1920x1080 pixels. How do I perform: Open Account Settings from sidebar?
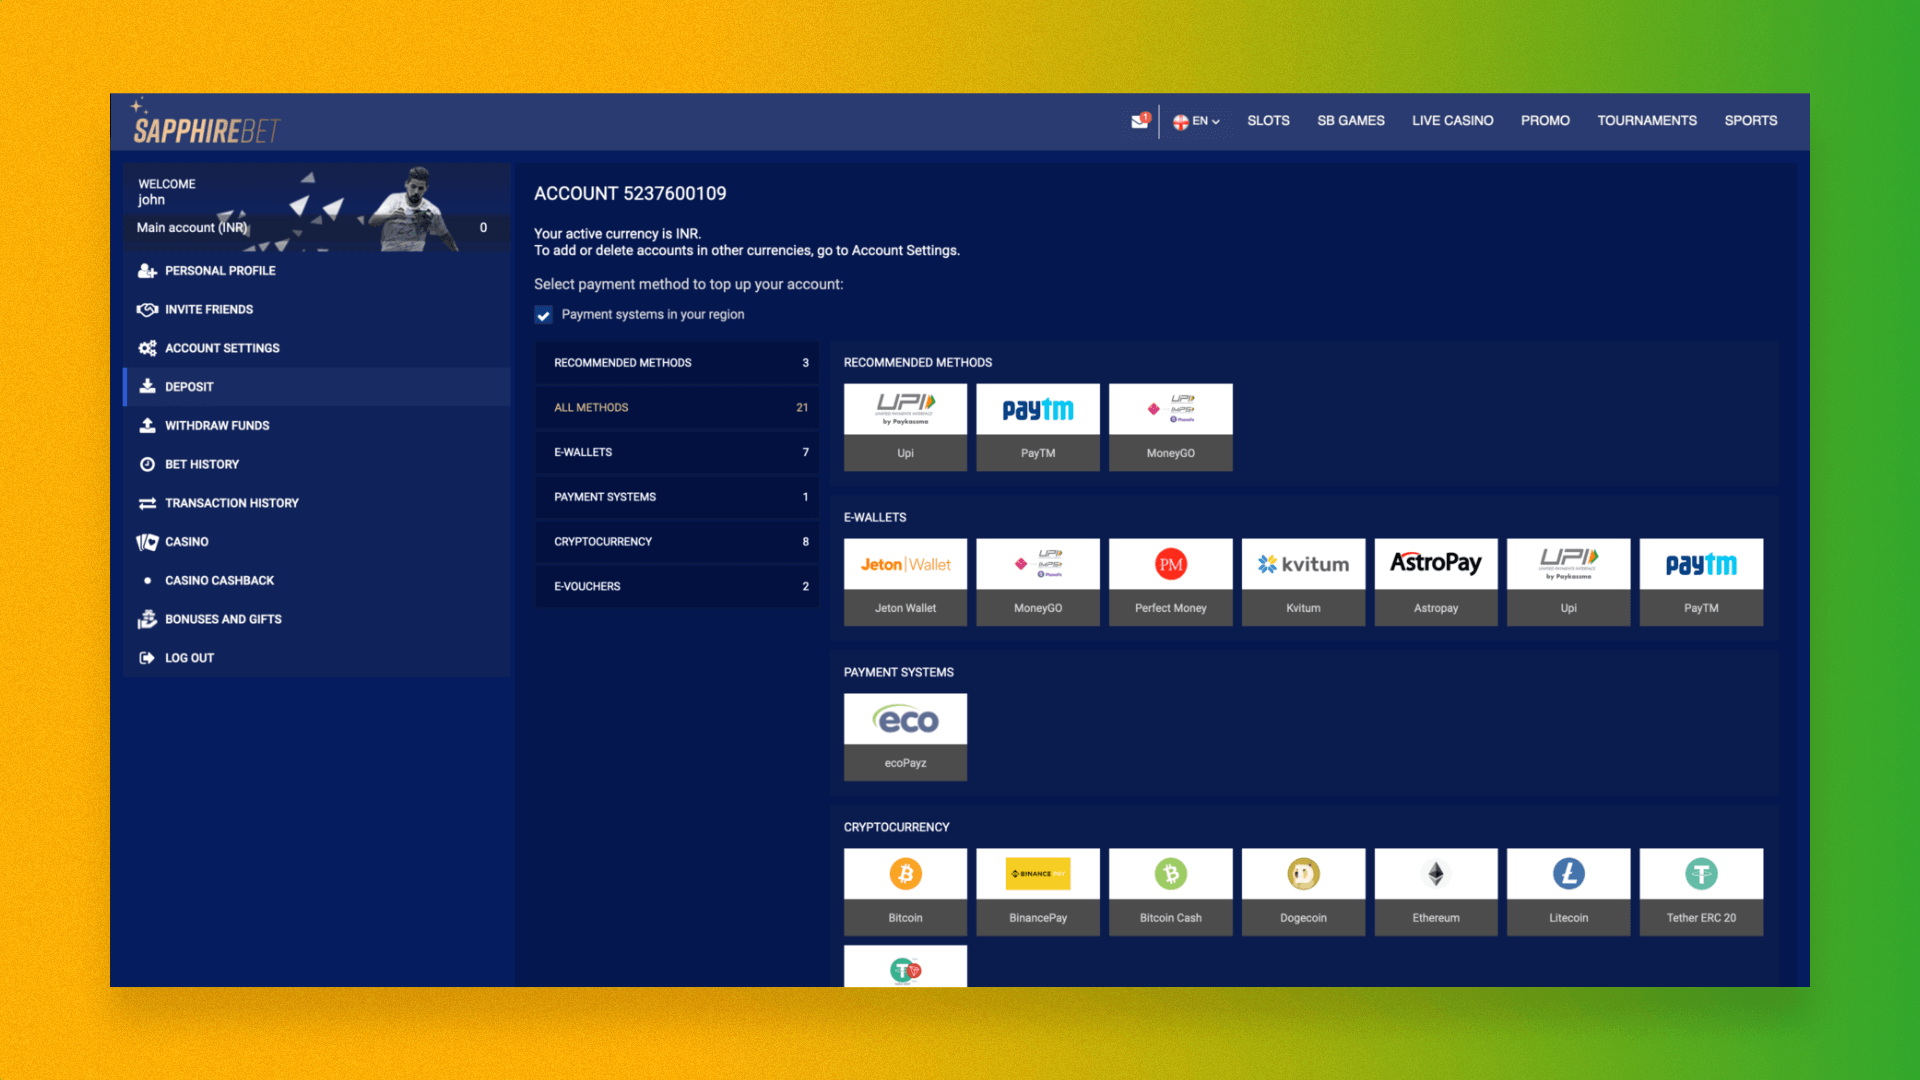point(222,347)
